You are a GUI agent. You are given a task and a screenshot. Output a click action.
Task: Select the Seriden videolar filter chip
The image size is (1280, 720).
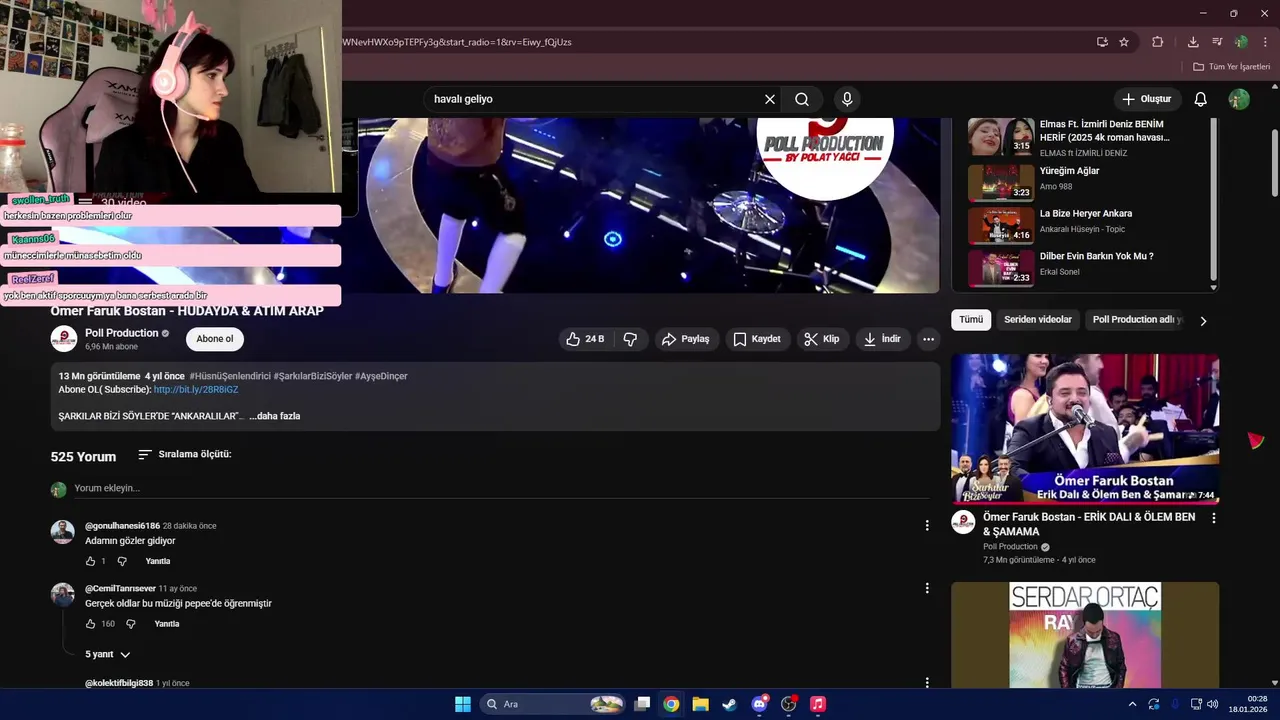click(1038, 320)
